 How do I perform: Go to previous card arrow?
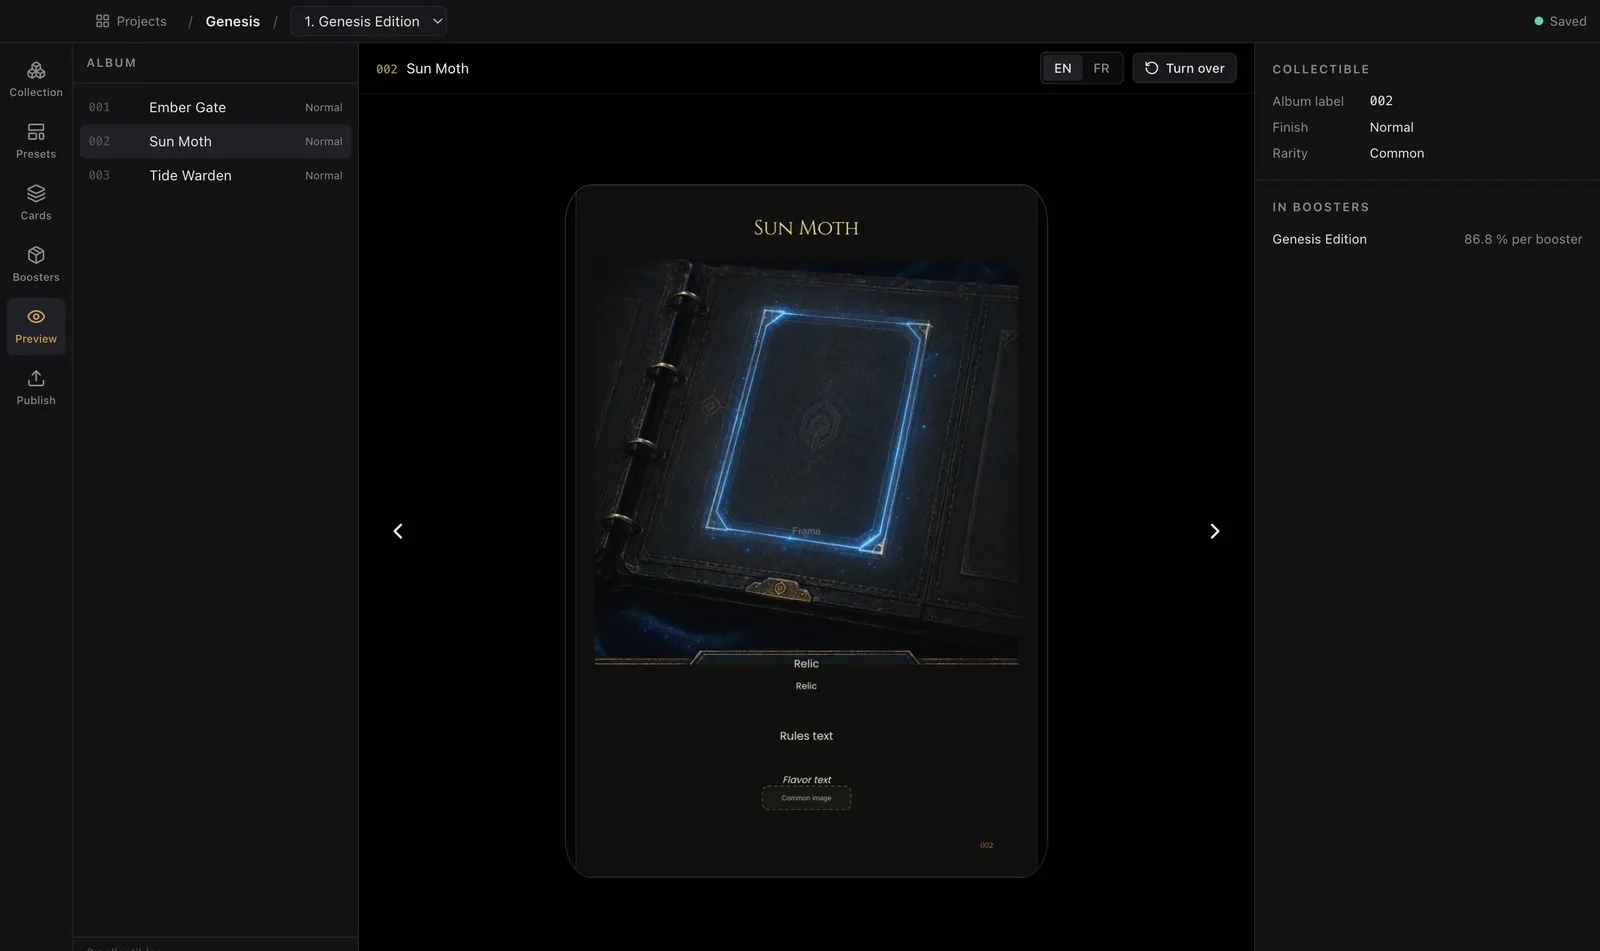pyautogui.click(x=398, y=531)
